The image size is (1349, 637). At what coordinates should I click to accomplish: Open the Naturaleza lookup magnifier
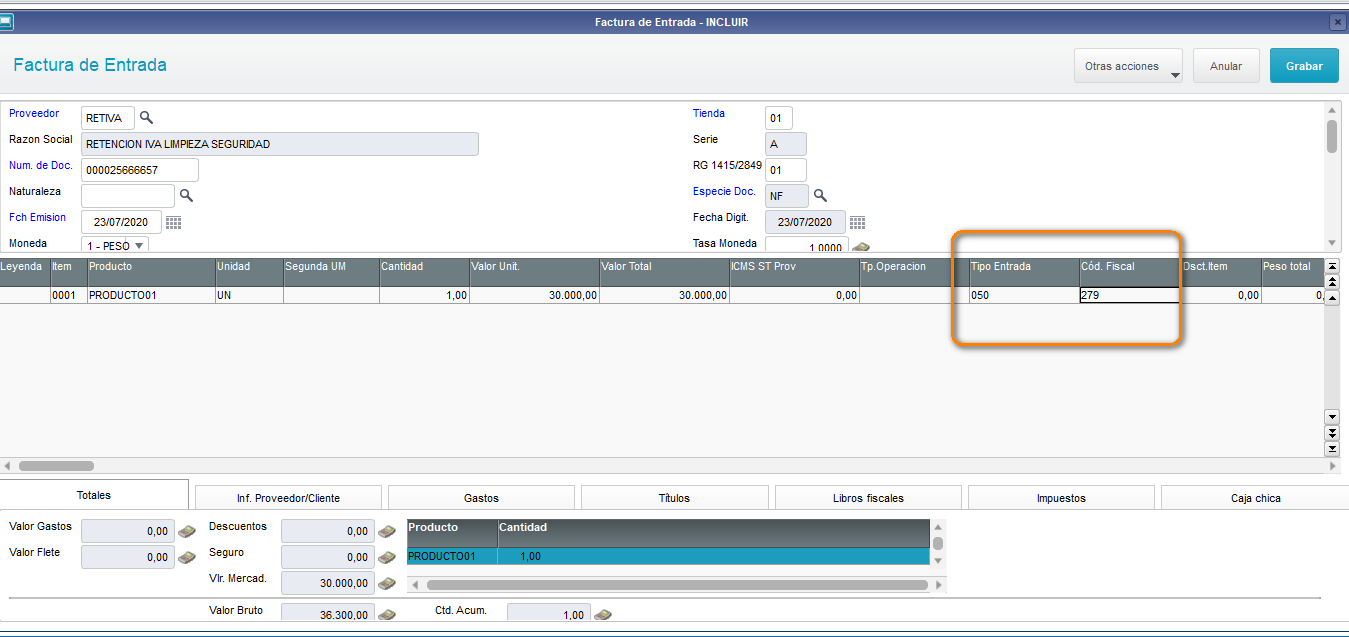[x=186, y=196]
